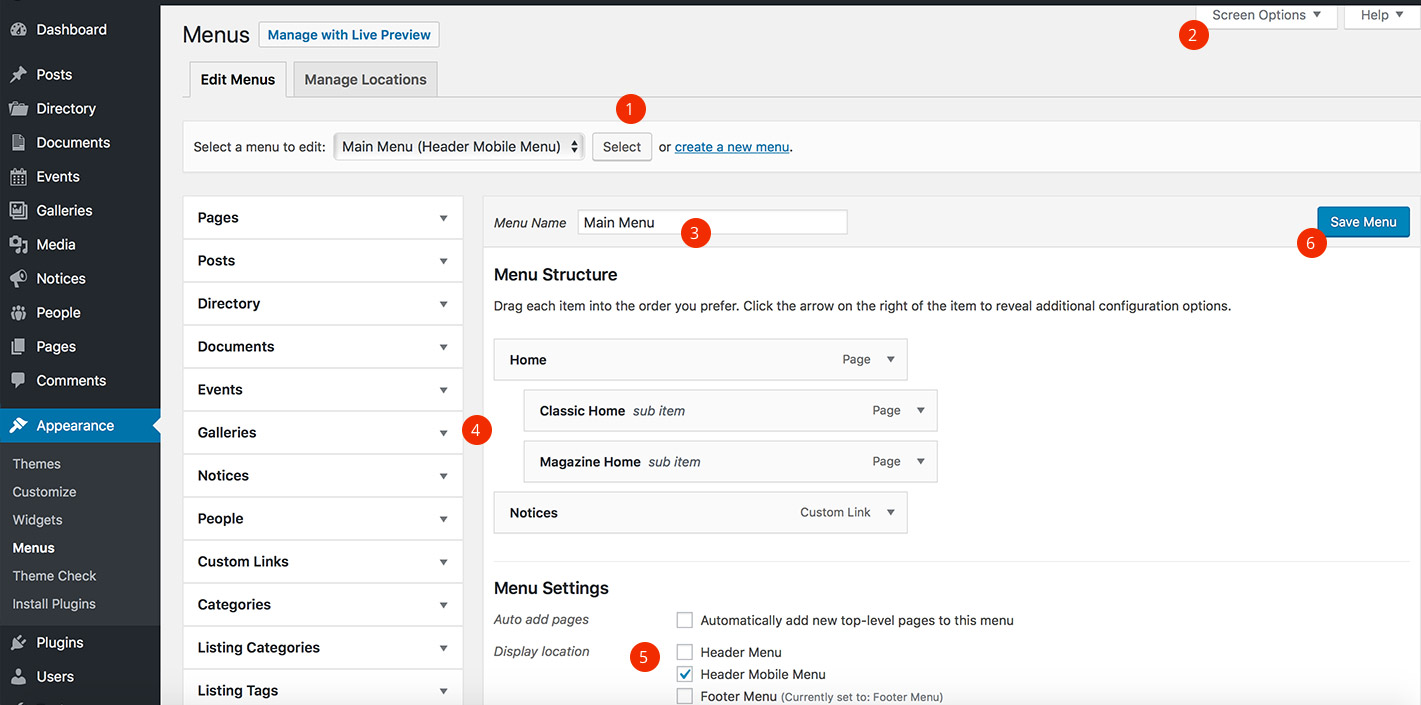Screen dimensions: 1421x705
Task: Click the Notices megaphone icon
Action: pos(18,279)
